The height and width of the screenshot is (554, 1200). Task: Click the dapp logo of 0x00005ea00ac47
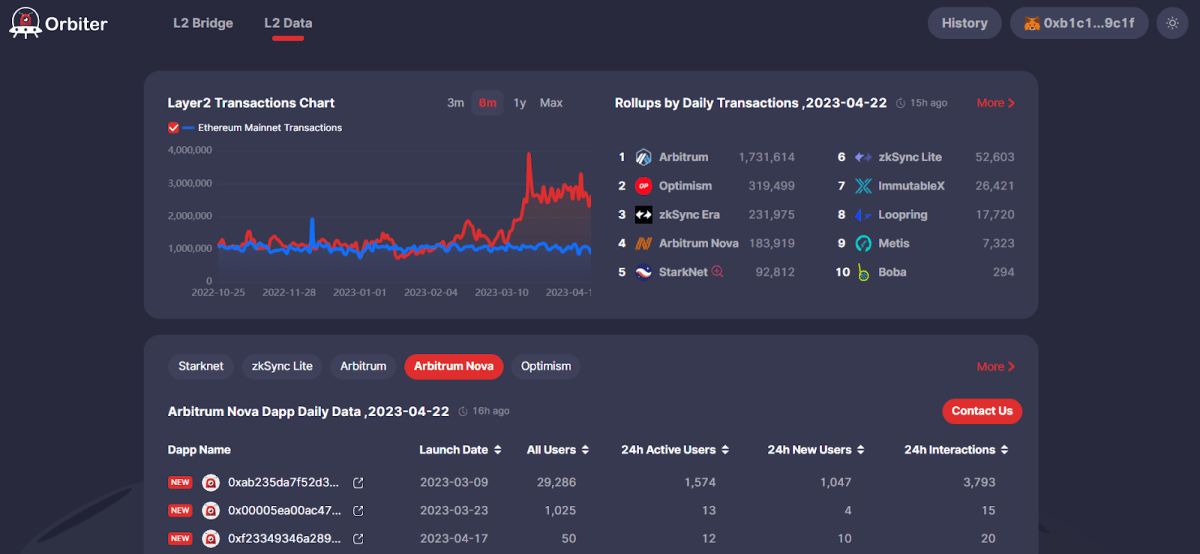tap(211, 510)
